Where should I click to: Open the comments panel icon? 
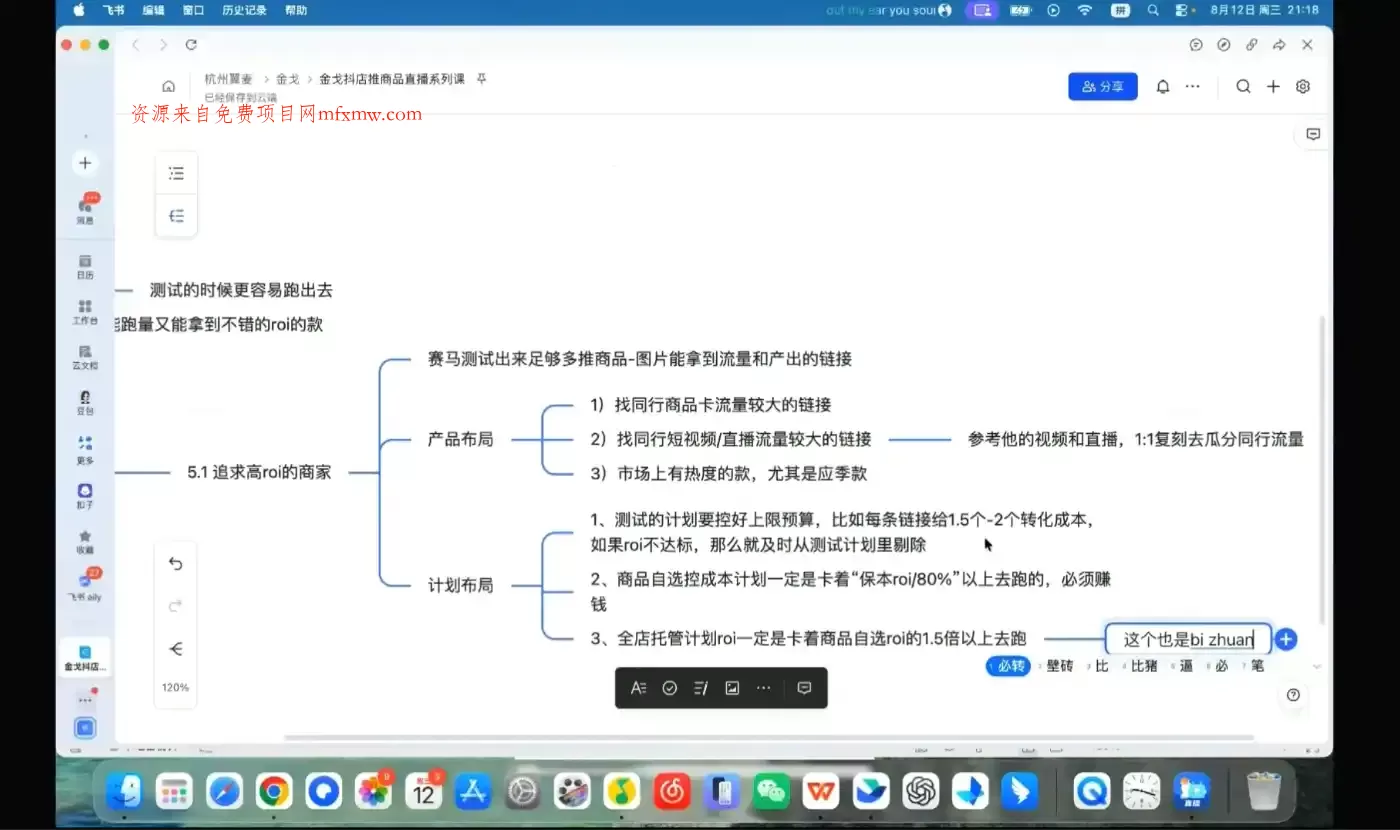[x=1314, y=134]
